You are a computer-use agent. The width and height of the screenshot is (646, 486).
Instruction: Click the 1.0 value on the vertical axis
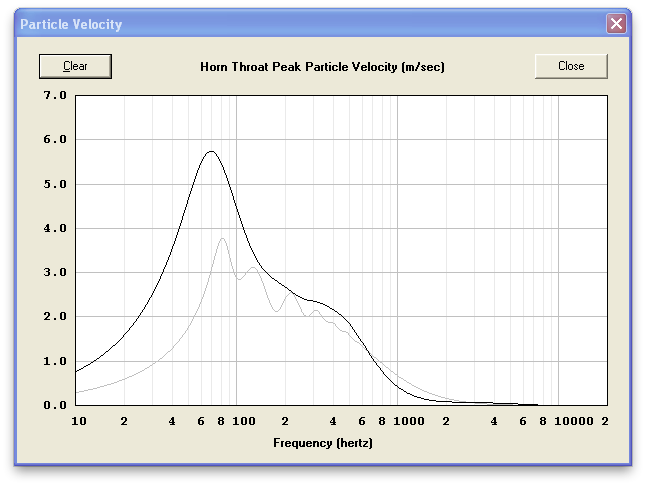(55, 361)
